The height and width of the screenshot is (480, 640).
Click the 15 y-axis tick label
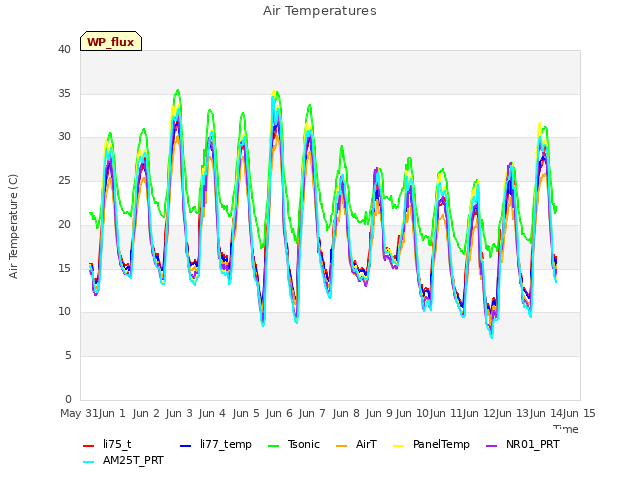(64, 268)
